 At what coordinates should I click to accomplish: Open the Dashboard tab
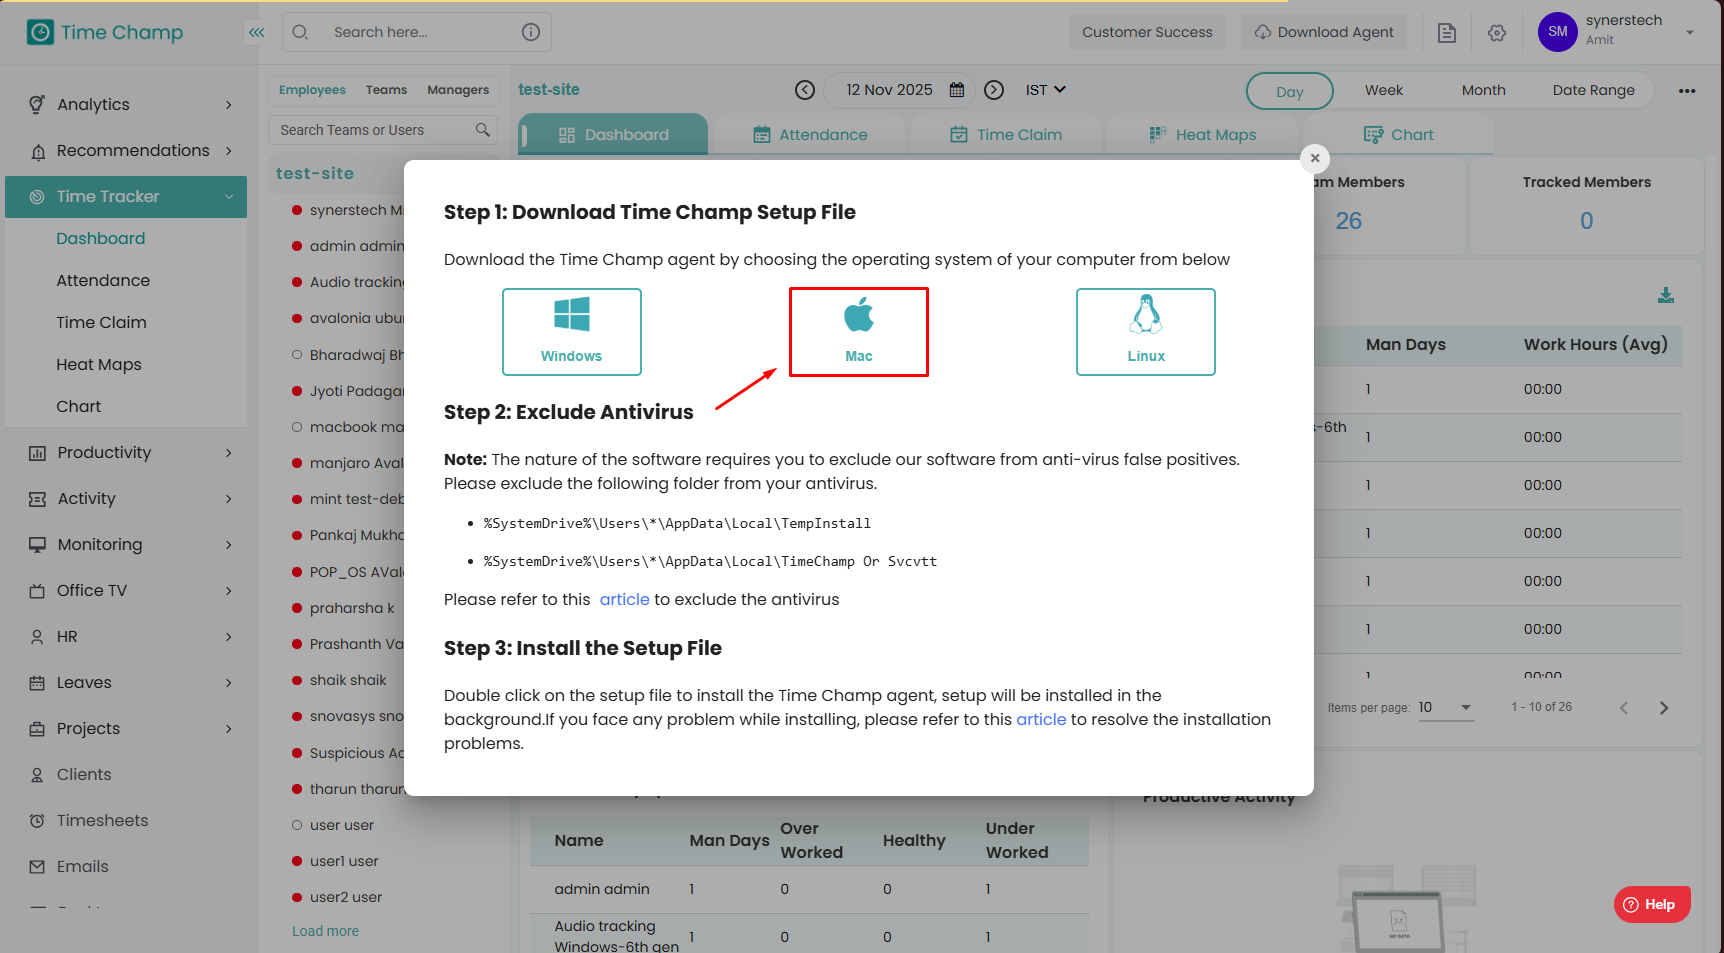pos(613,135)
